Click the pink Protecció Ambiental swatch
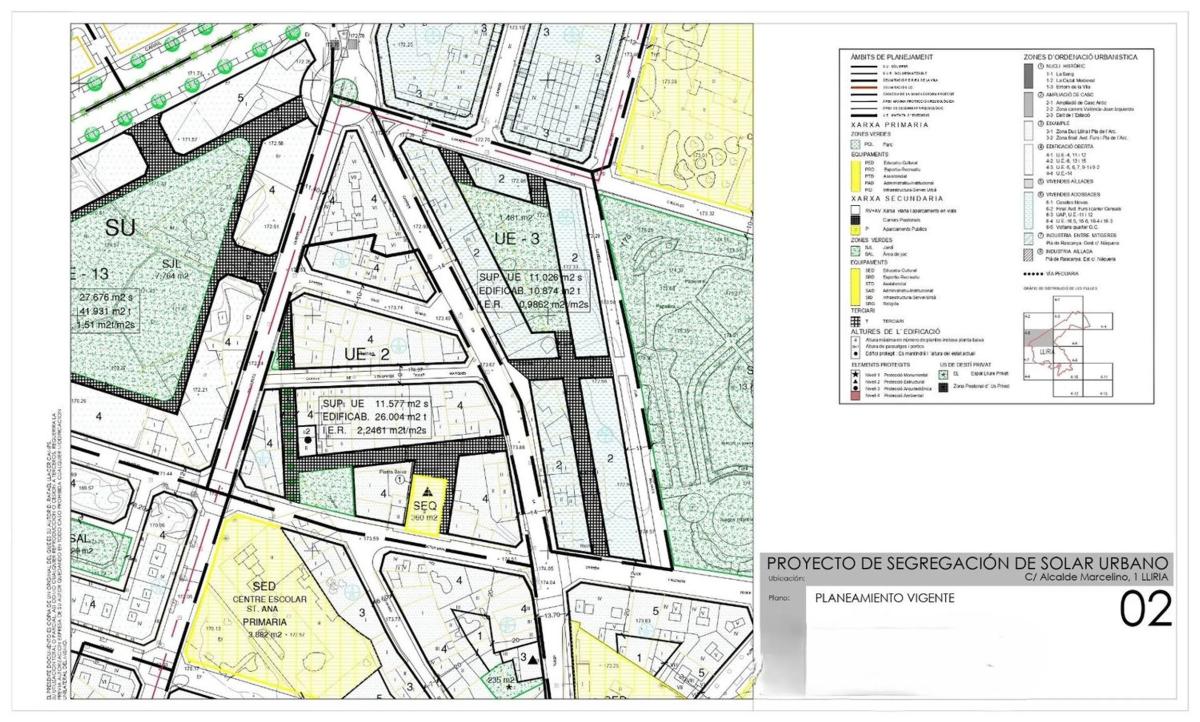This screenshot has height=722, width=1200. tap(857, 396)
